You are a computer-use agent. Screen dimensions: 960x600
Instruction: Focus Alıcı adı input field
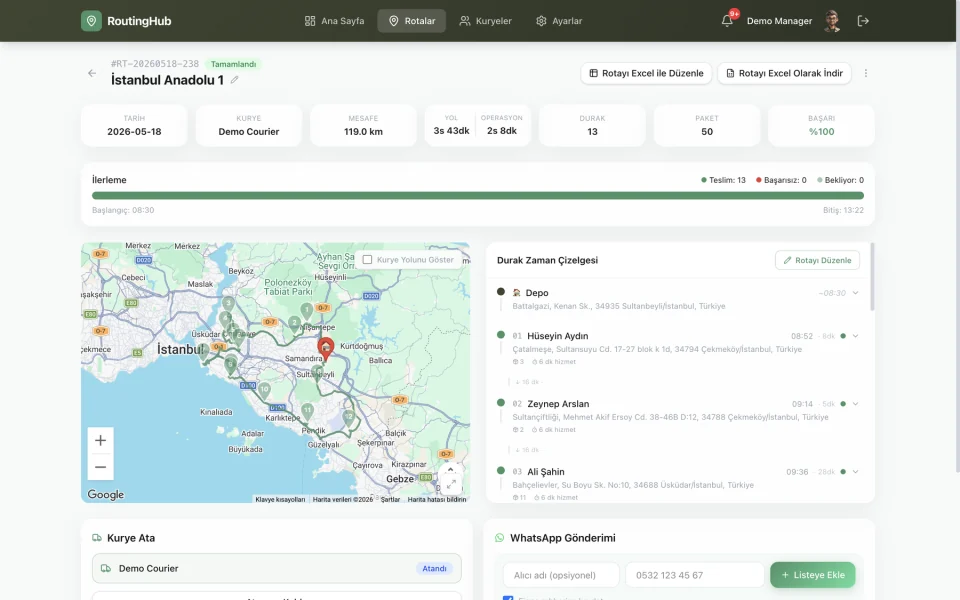click(x=561, y=575)
